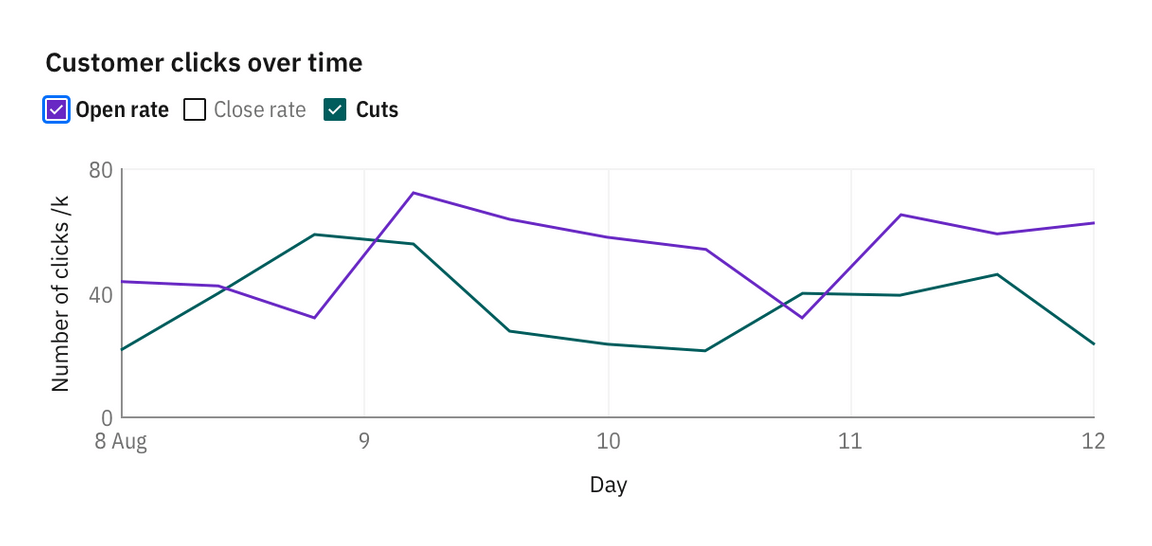Click the "40" y-axis tick label
Image resolution: width=1152 pixels, height=546 pixels.
100,294
